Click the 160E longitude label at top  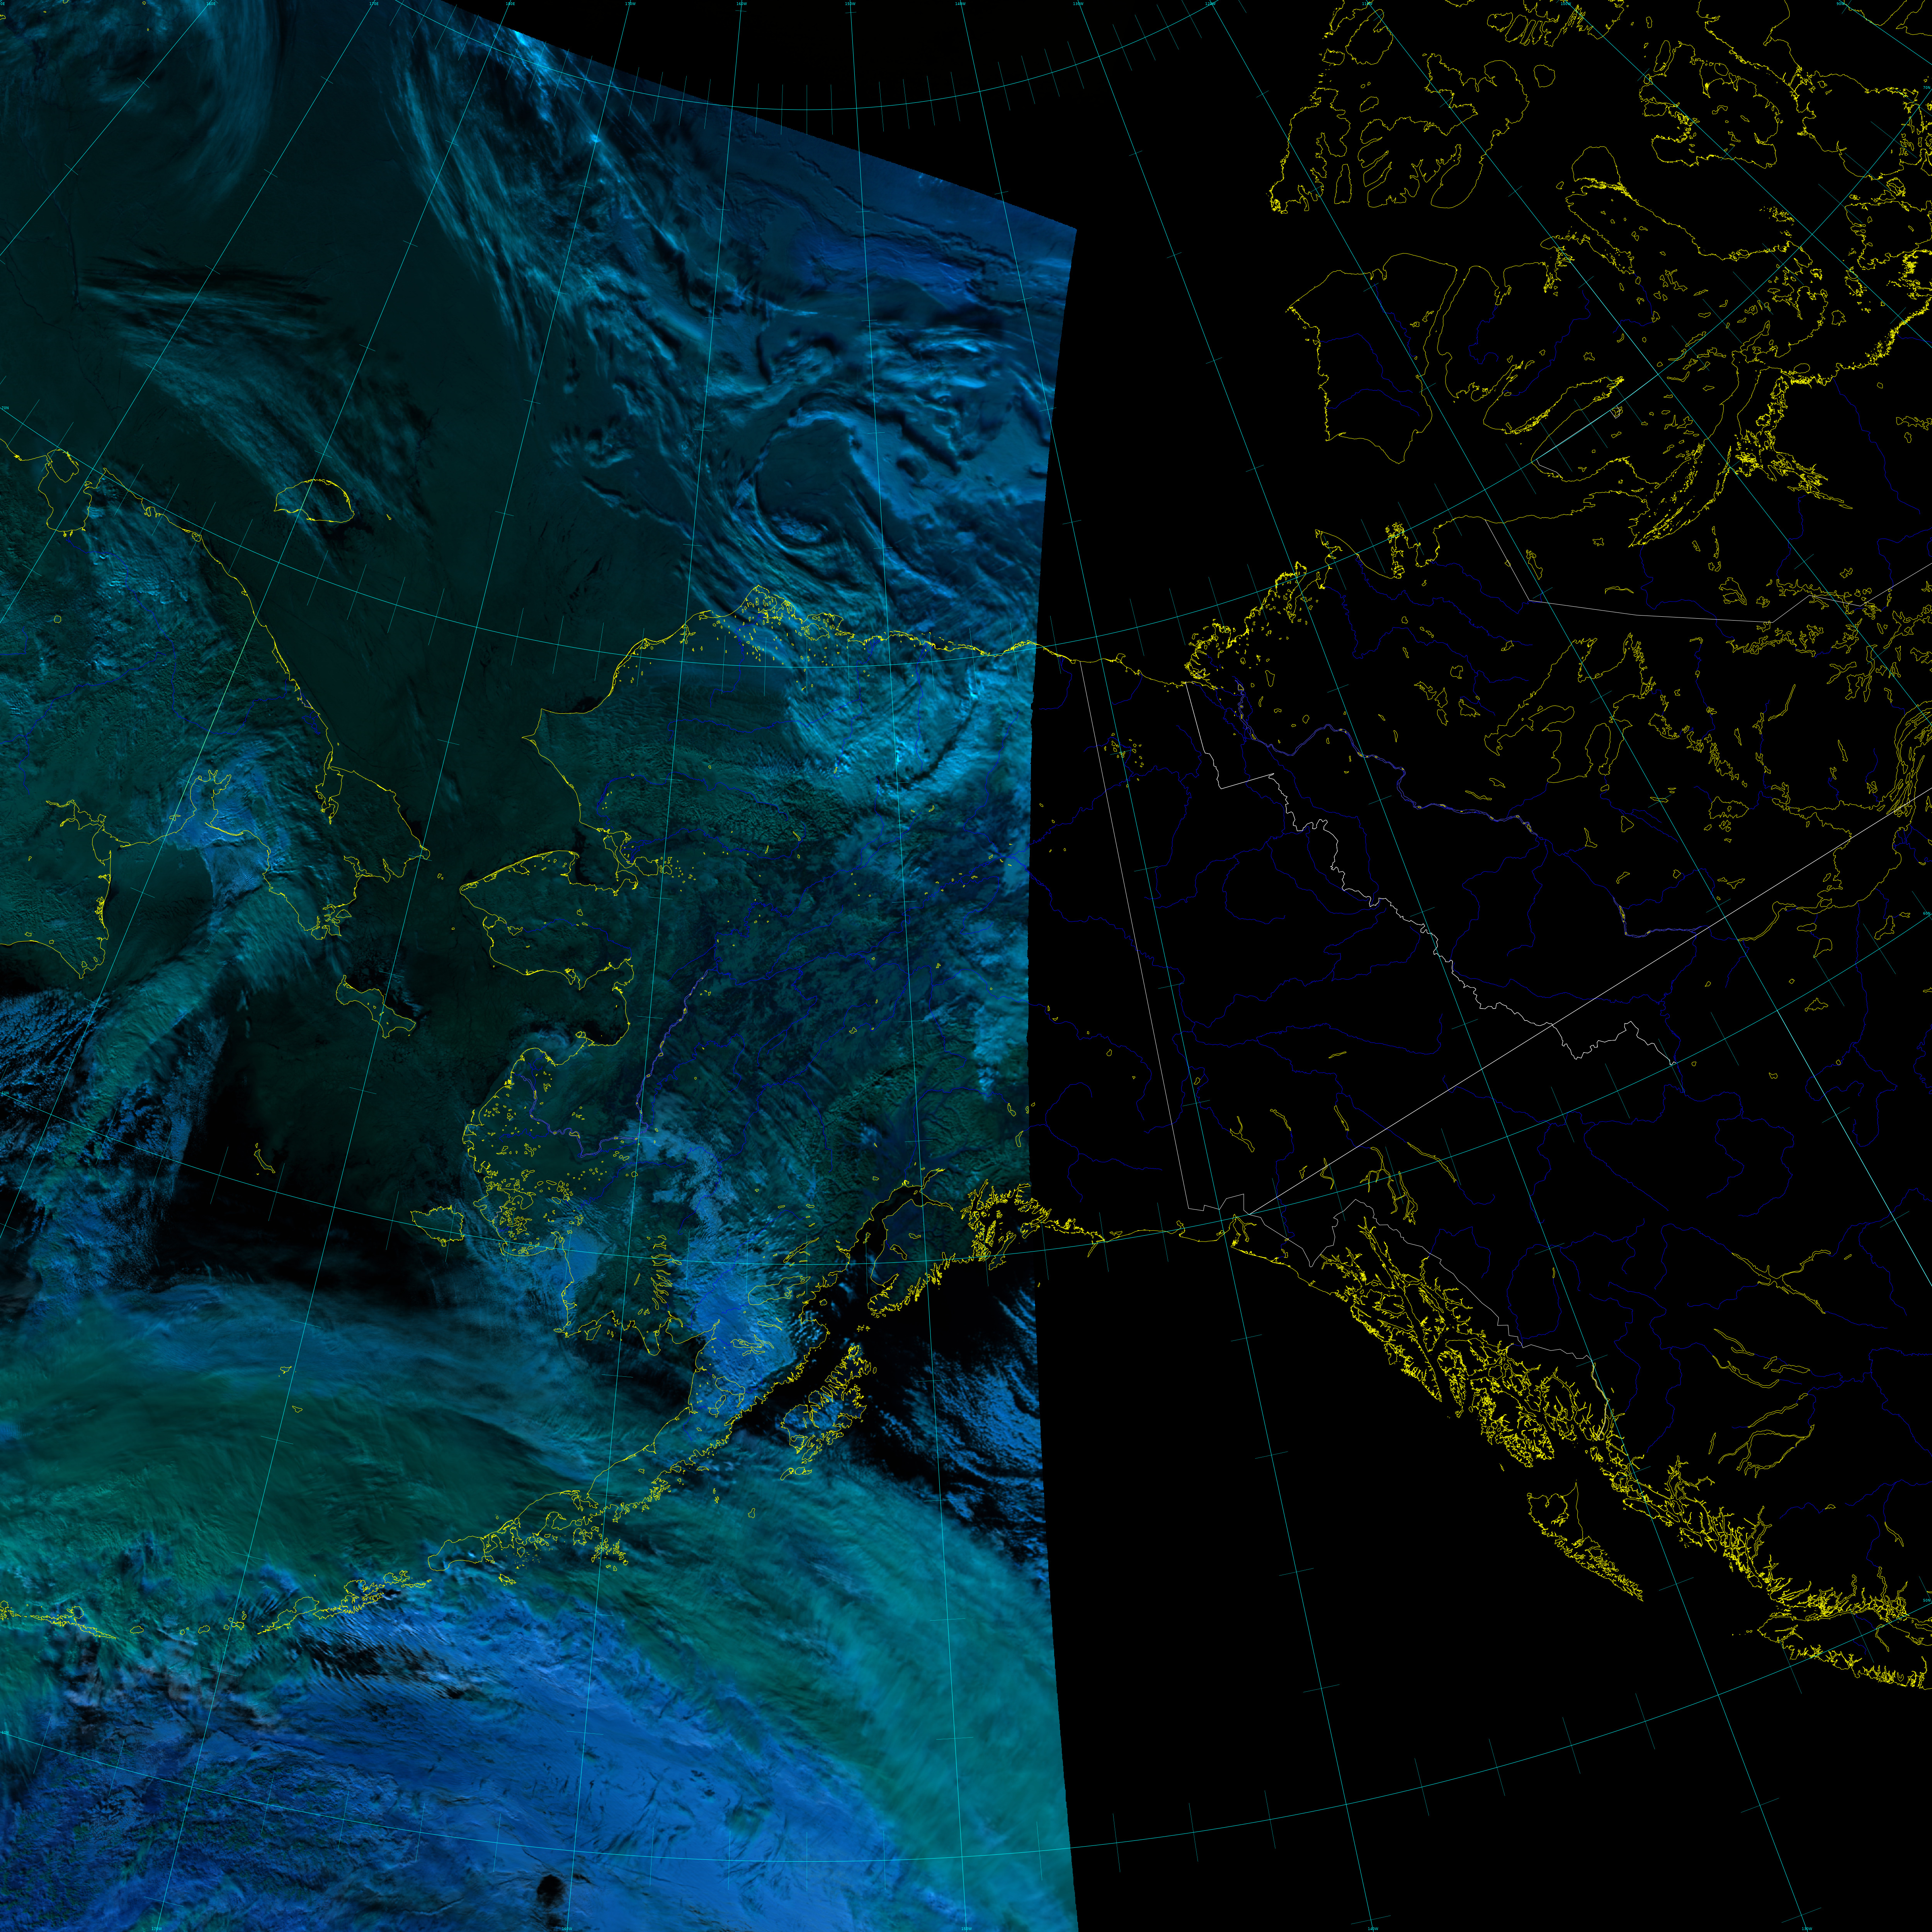[211, 4]
